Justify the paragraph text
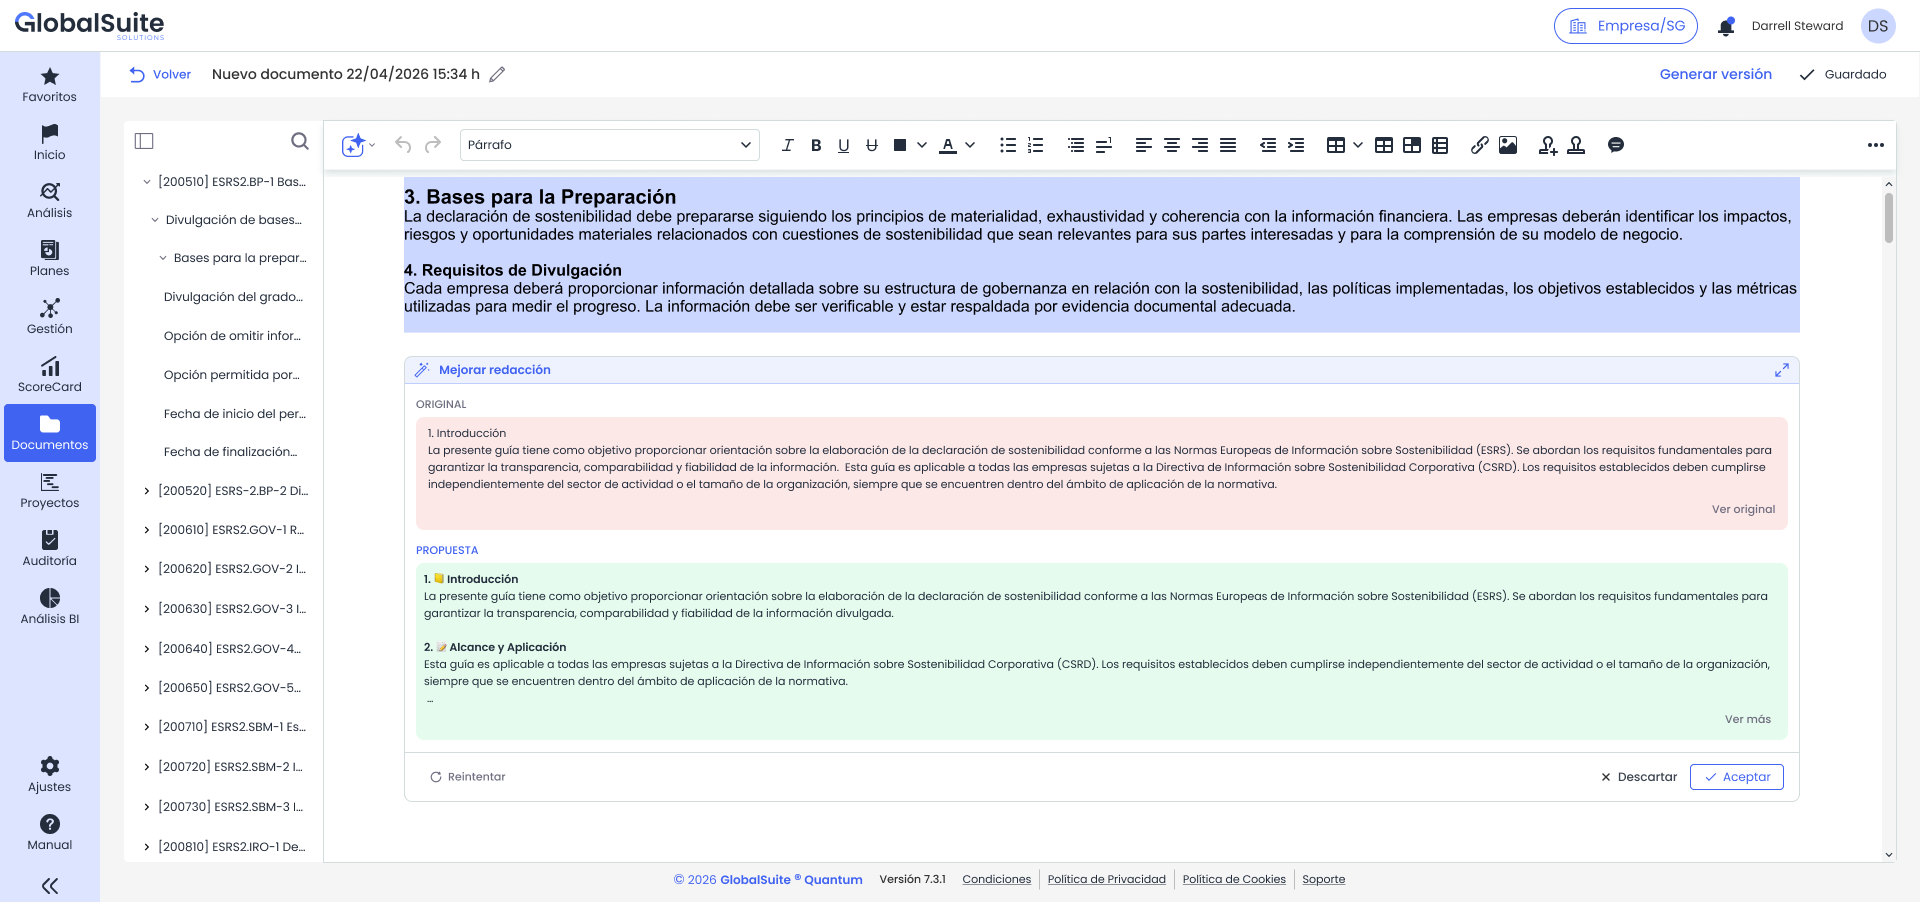The width and height of the screenshot is (1920, 902). 1228,145
